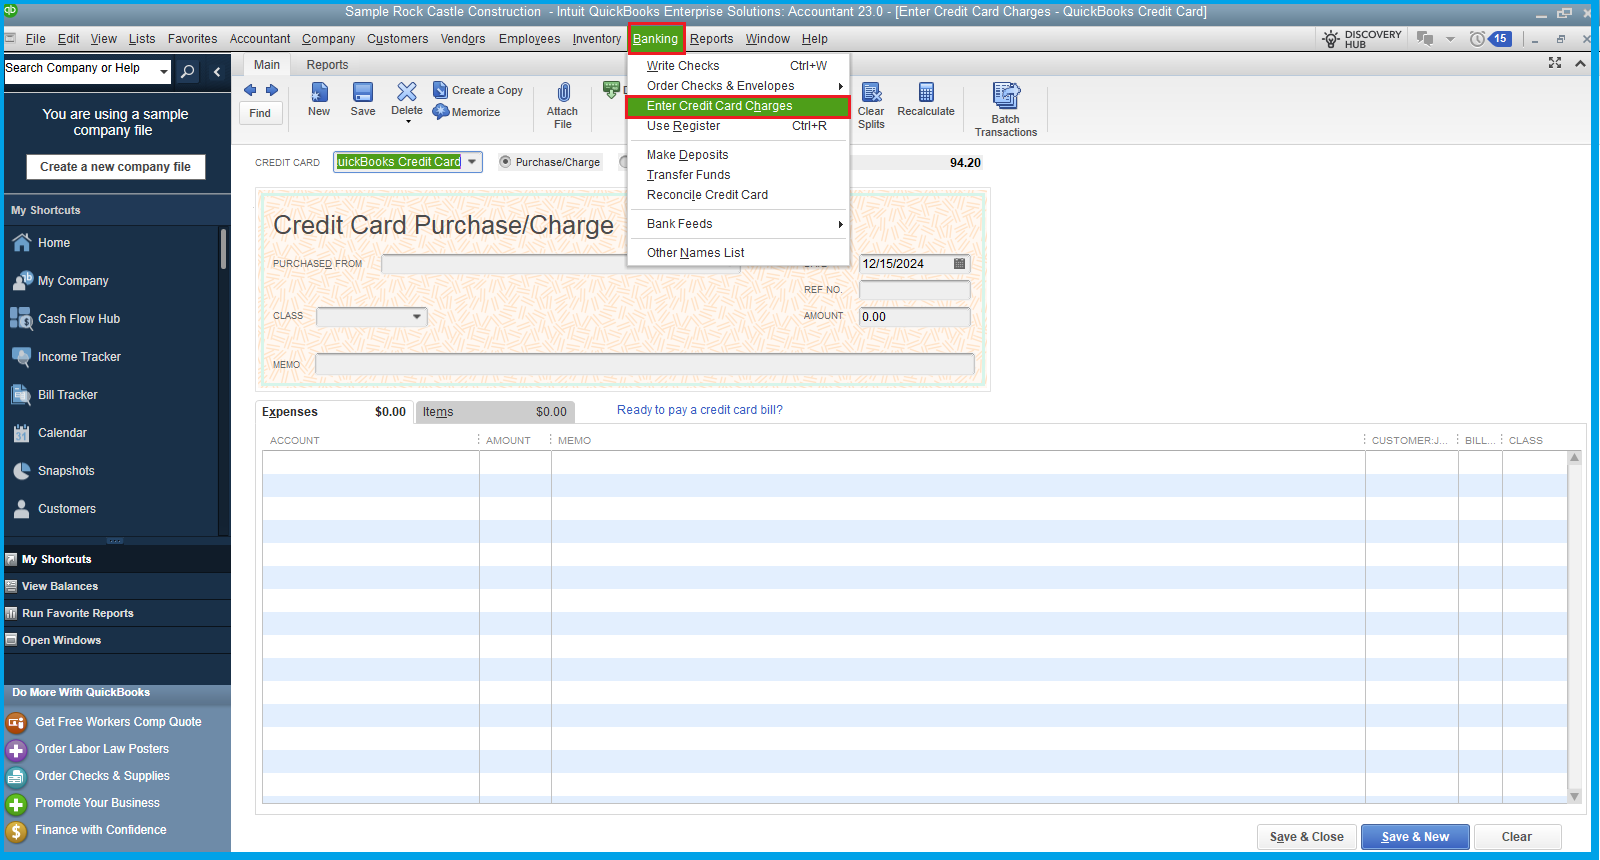Click Run Favorite Reports in sidebar
The width and height of the screenshot is (1600, 860).
pos(117,613)
